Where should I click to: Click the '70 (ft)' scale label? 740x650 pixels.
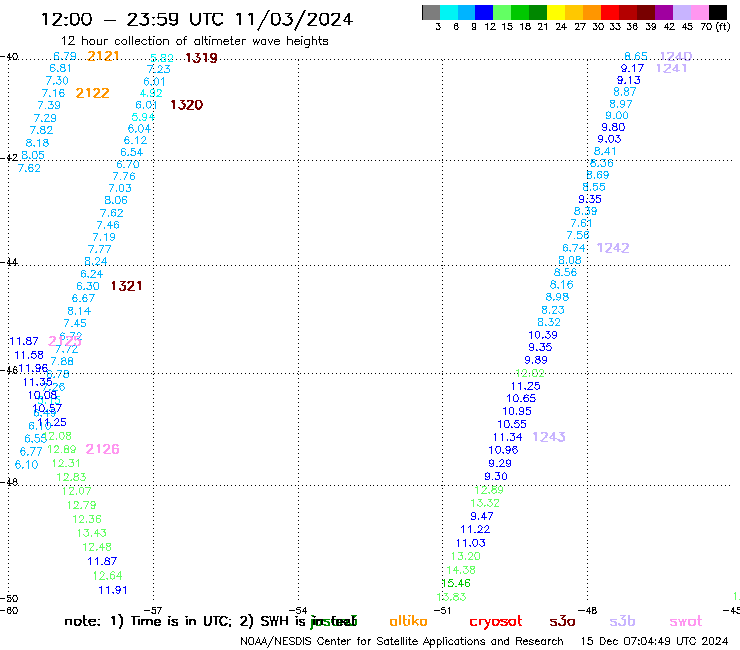pos(715,26)
